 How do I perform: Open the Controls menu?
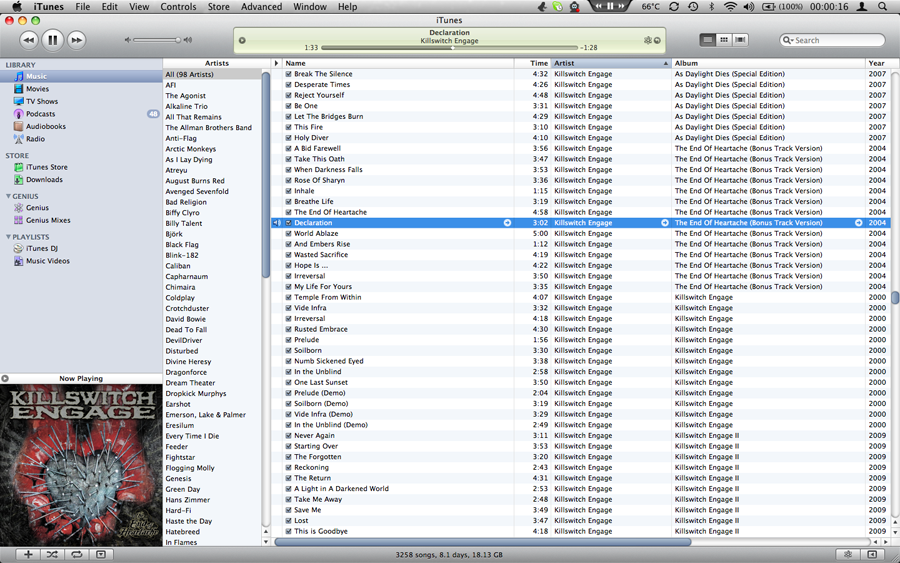[178, 6]
